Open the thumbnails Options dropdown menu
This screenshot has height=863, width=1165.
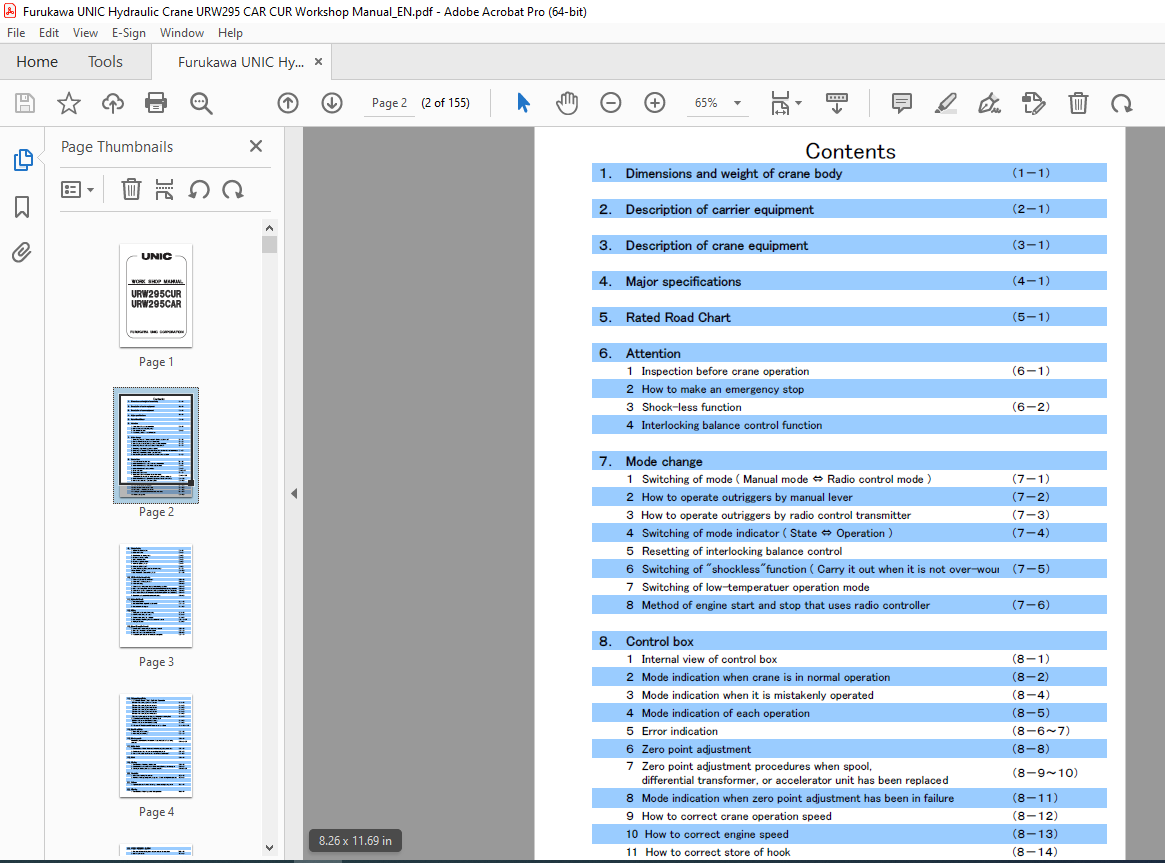pos(77,190)
